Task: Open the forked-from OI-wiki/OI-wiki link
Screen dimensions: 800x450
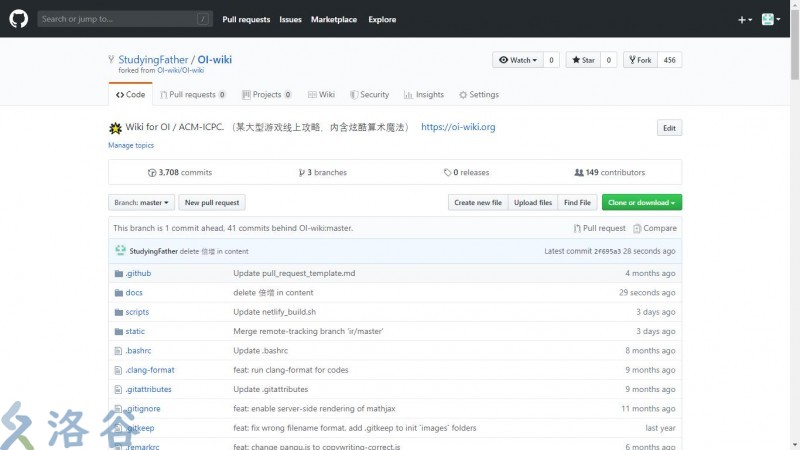Action: click(180, 70)
